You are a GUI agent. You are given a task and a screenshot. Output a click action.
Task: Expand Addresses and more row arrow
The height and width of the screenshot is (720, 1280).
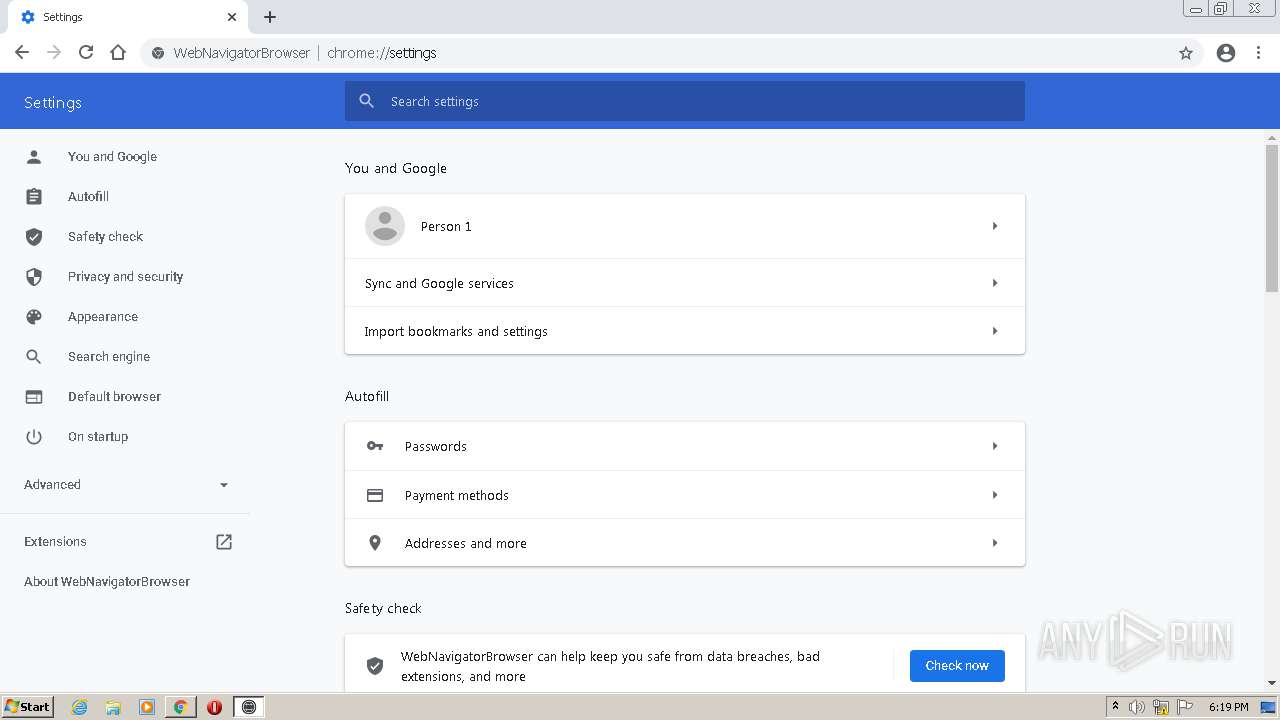[995, 543]
